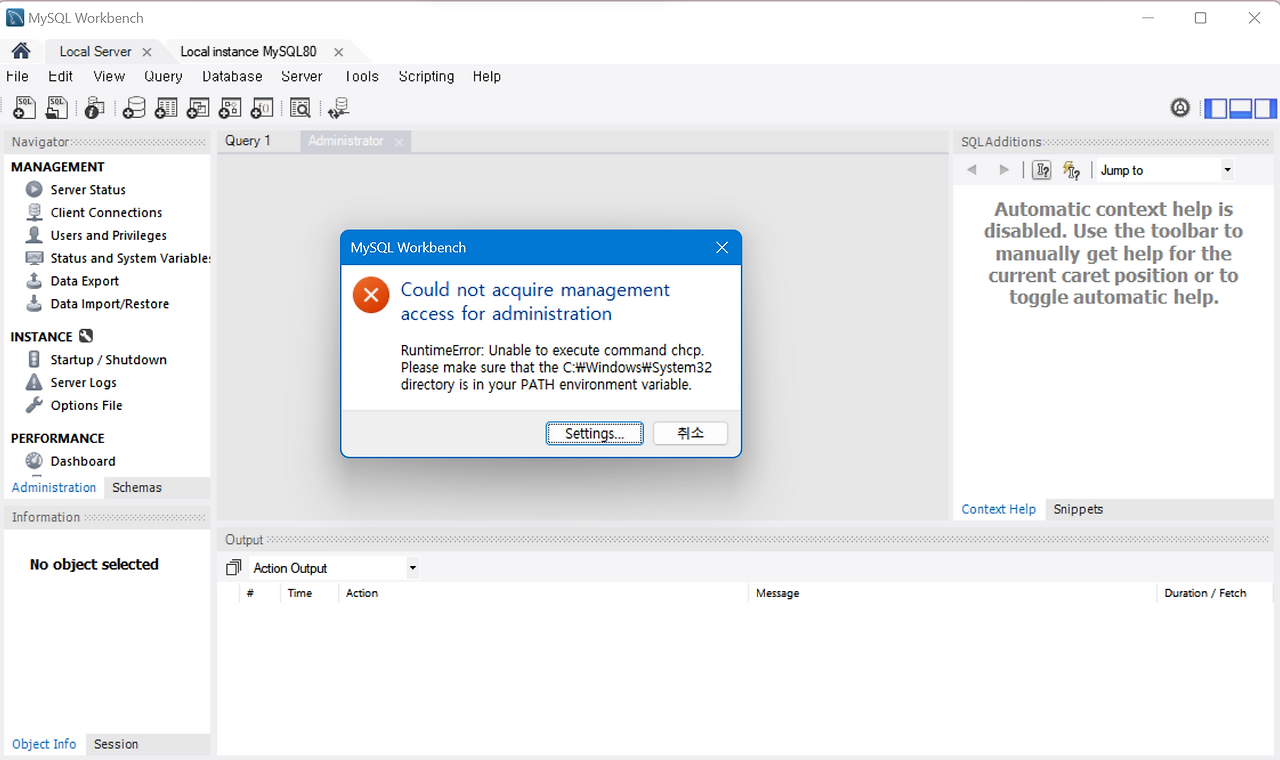
Task: Switch to Schemas tab
Action: (137, 488)
